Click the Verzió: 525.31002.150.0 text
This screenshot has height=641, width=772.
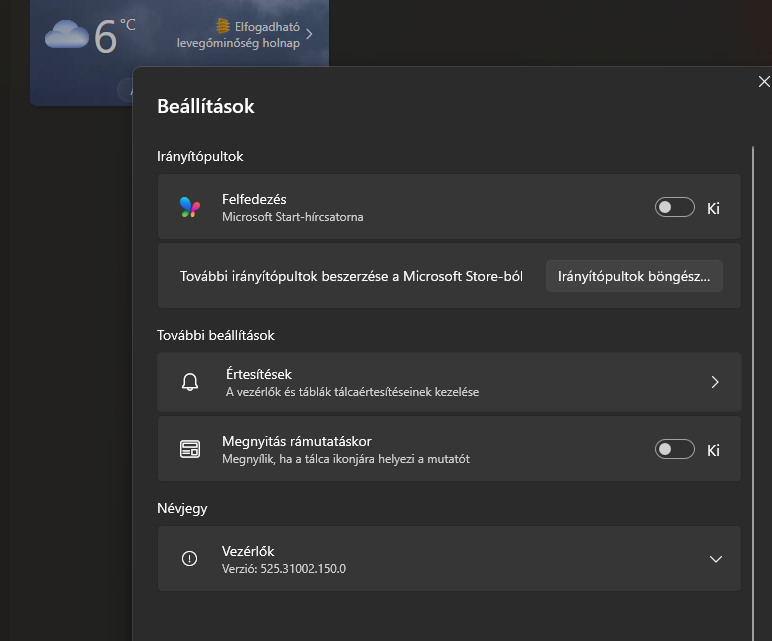tap(284, 569)
